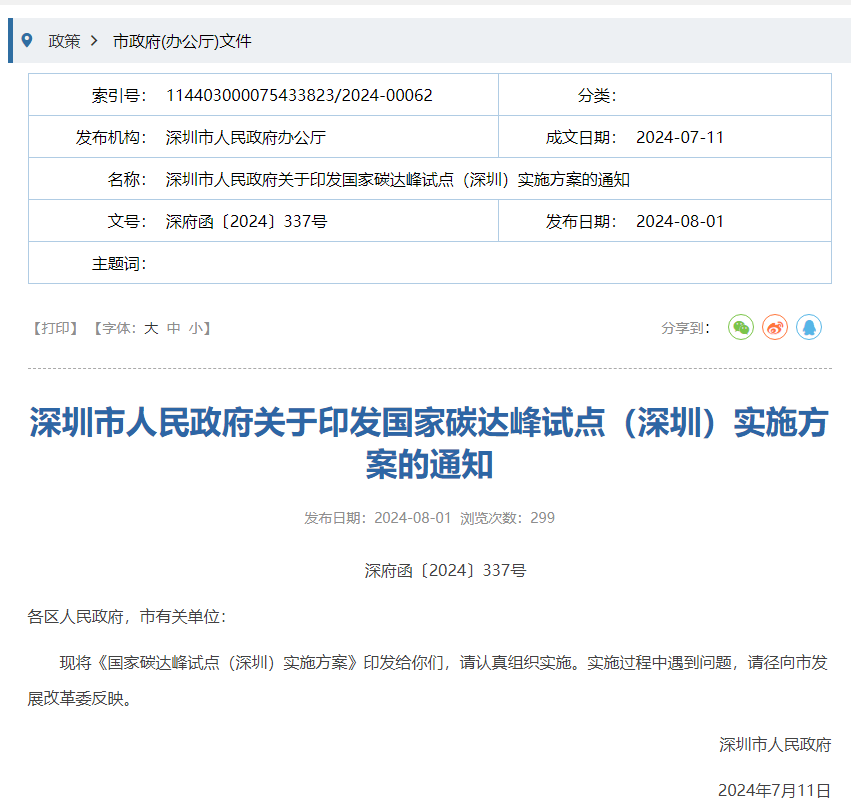Select the 成文日期 value 2024-07-11
The height and width of the screenshot is (810, 851).
(x=679, y=137)
